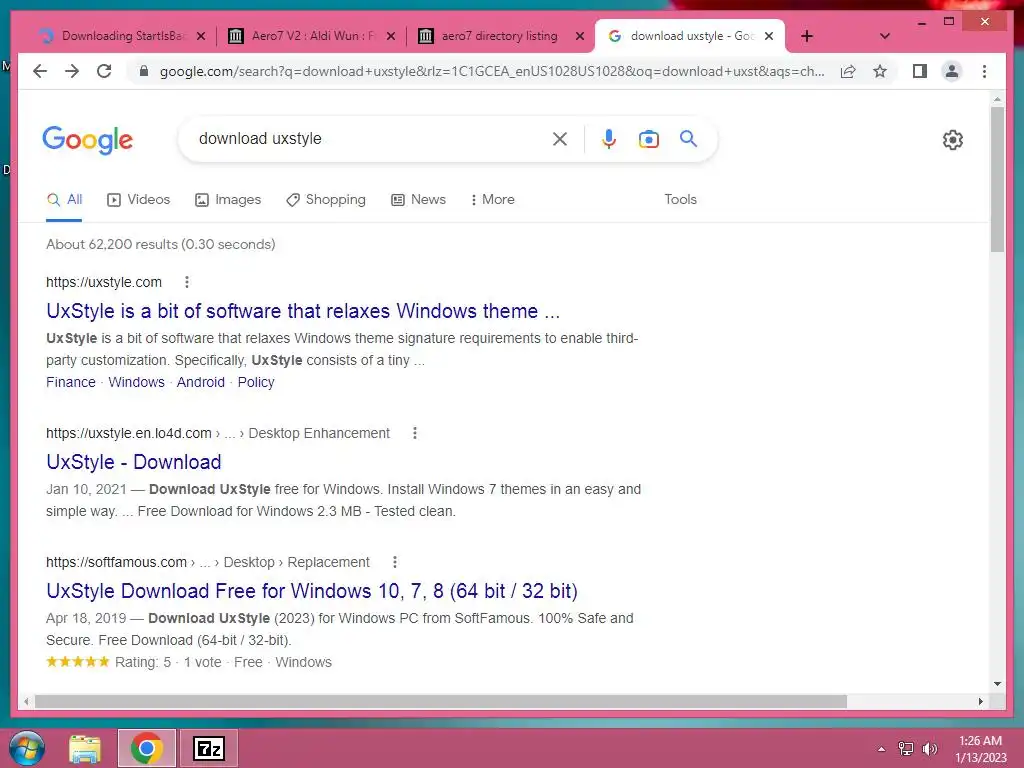Switch to Images results
Screen dimensions: 1024x768
click(x=228, y=200)
